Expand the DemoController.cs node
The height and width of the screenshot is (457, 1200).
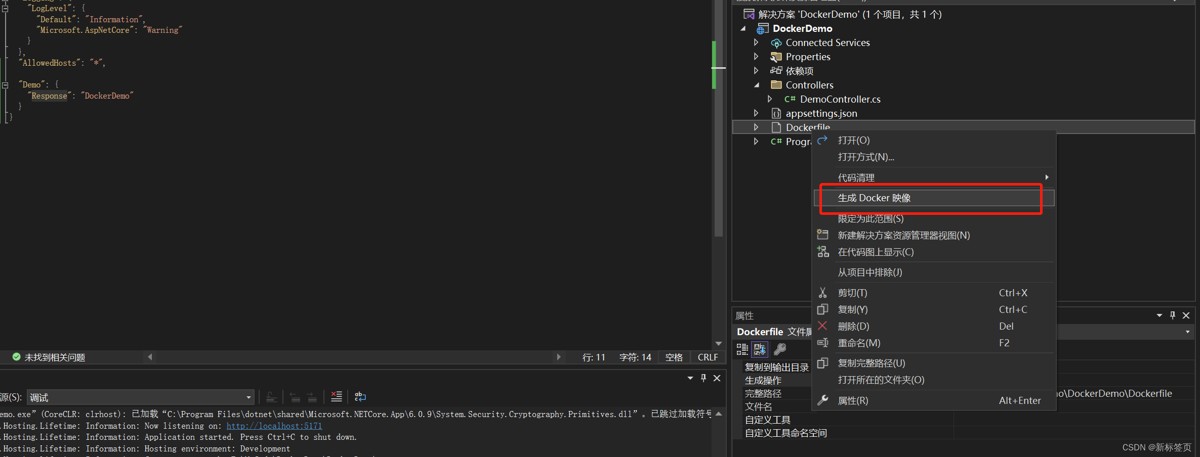pyautogui.click(x=770, y=99)
